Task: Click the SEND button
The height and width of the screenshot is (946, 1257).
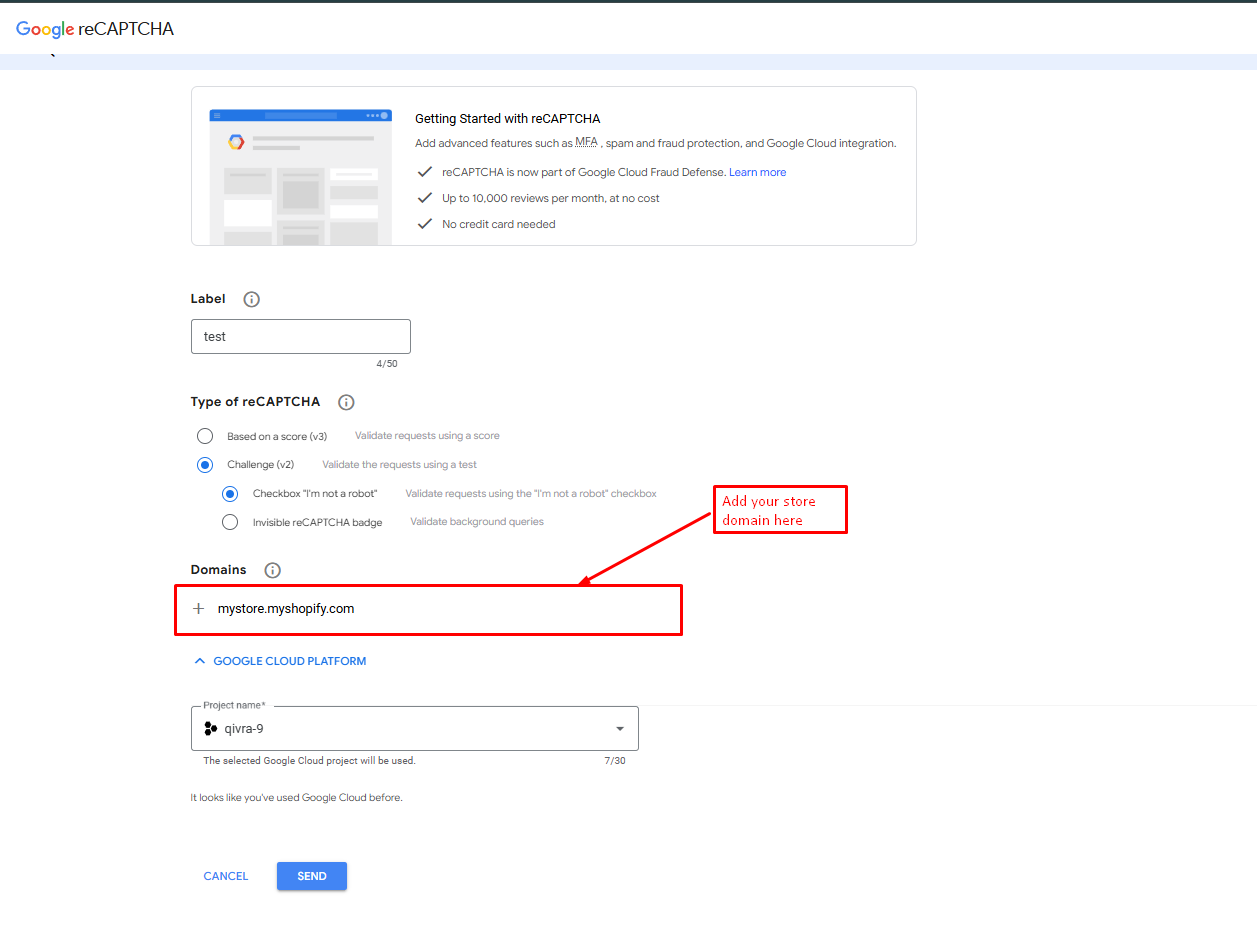Action: pos(312,876)
